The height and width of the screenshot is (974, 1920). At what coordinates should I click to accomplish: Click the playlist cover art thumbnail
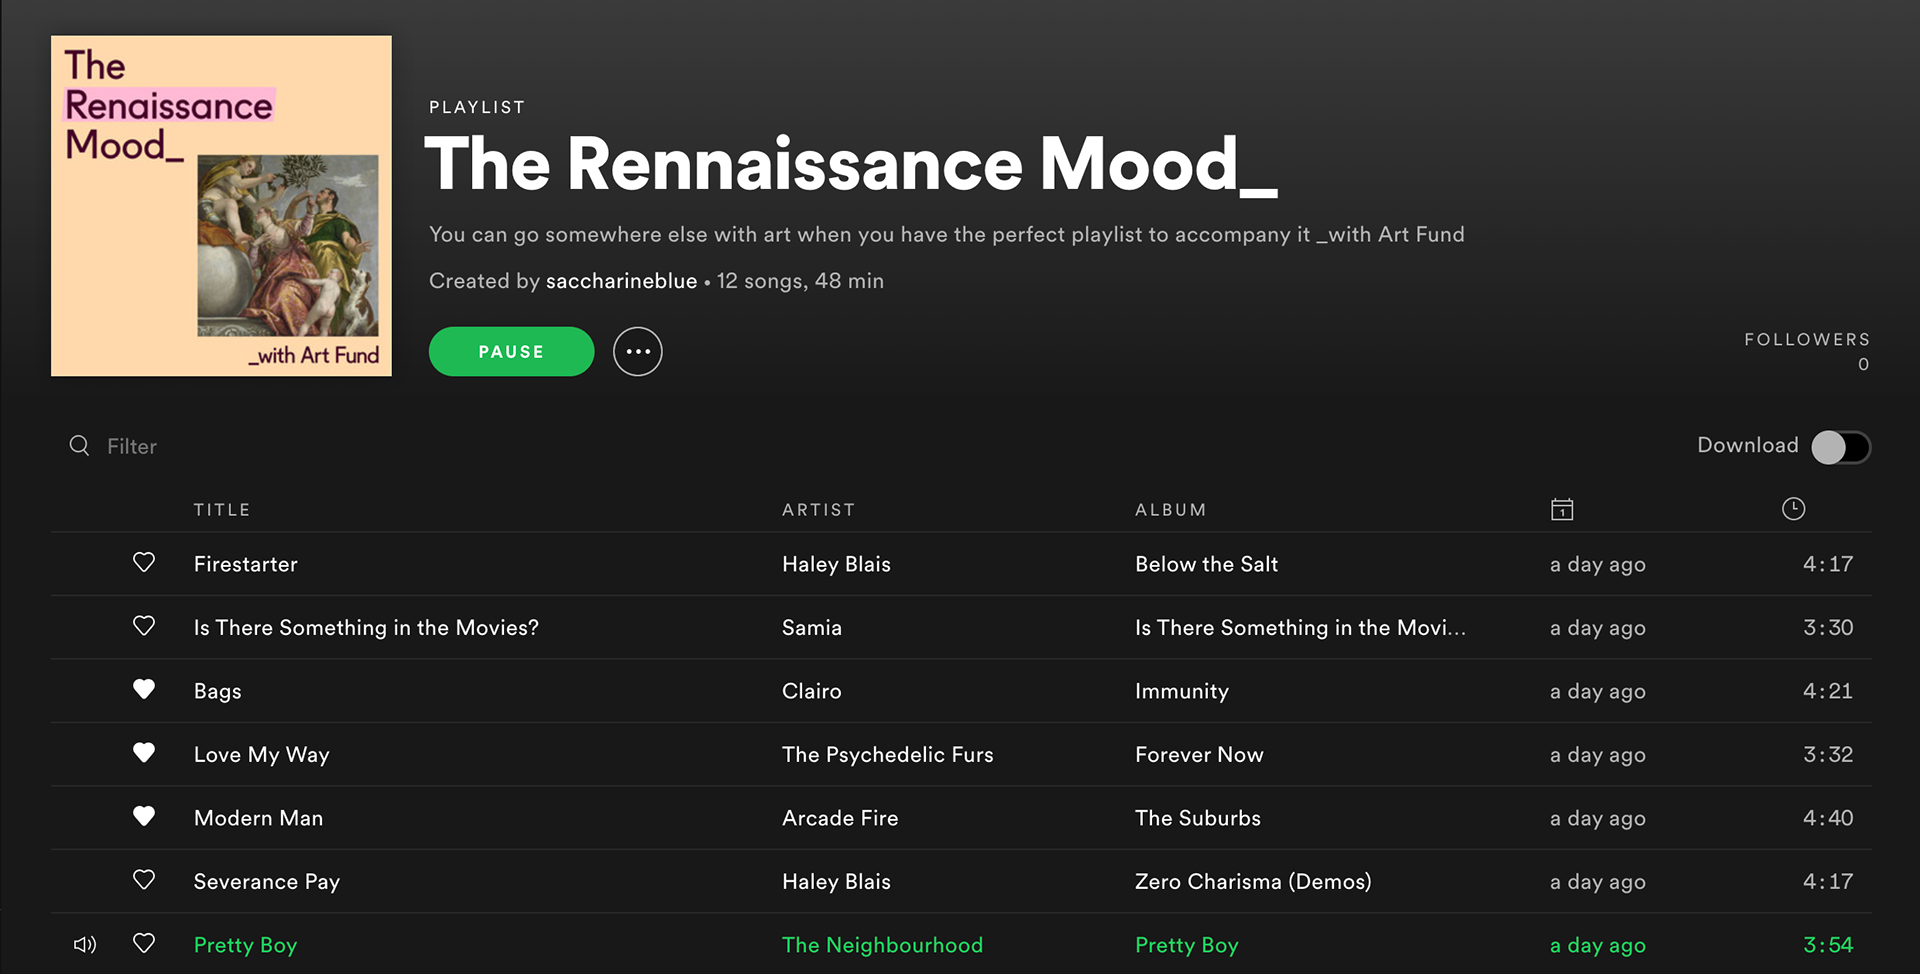click(x=221, y=206)
